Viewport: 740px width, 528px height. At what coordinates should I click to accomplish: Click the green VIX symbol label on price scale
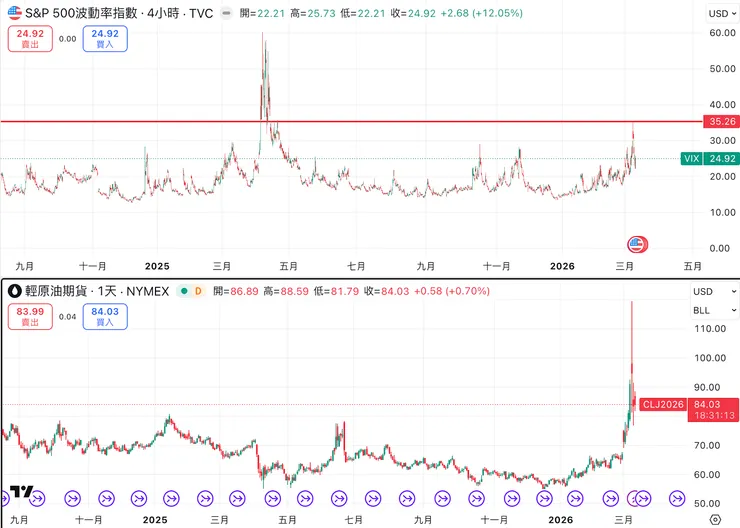691,159
